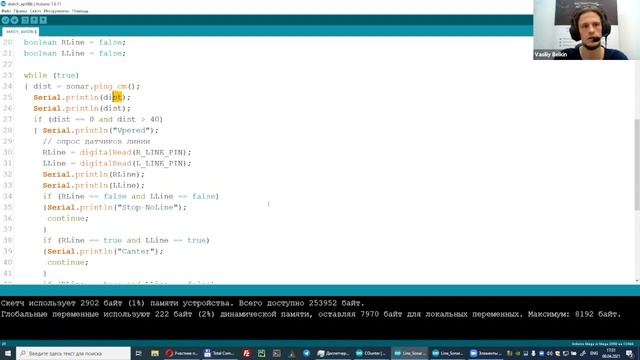Click "Serial.println(RLine);" on line 32

pyautogui.click(x=93, y=174)
